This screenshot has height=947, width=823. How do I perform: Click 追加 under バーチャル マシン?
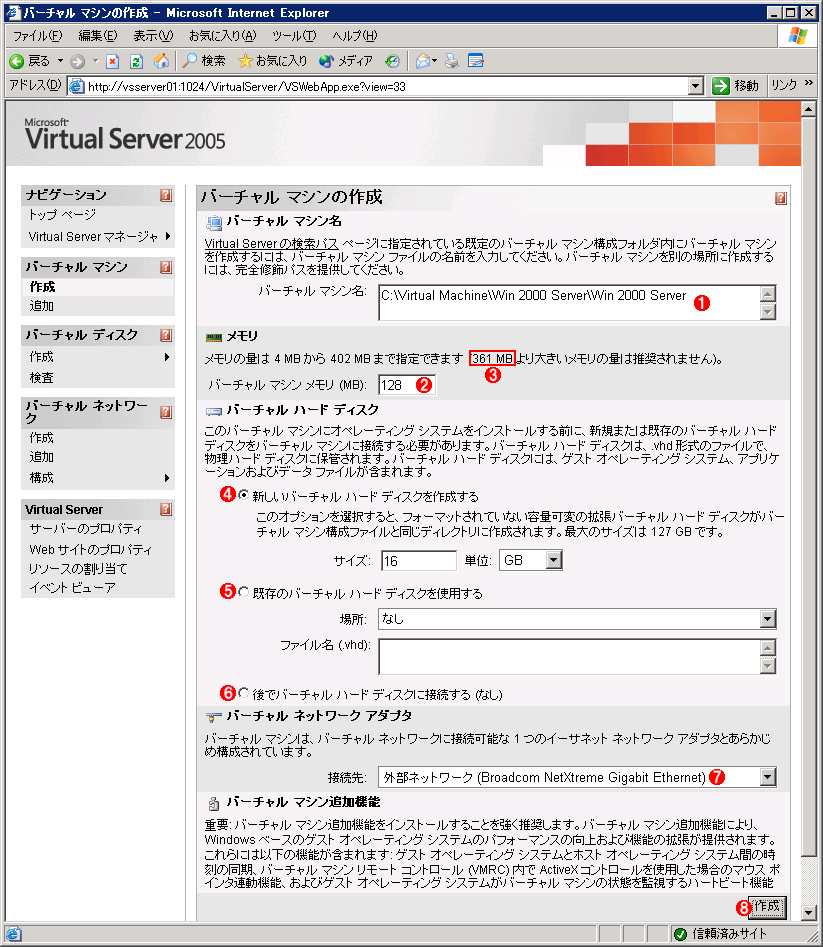point(42,306)
